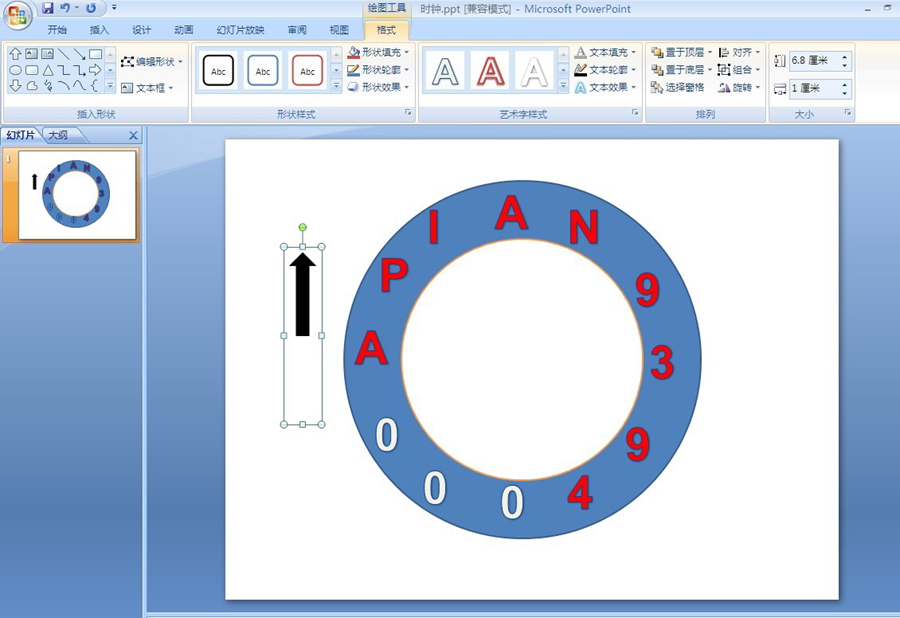Switch to the 幻灯片 pane tab
900x618 pixels.
coord(21,135)
